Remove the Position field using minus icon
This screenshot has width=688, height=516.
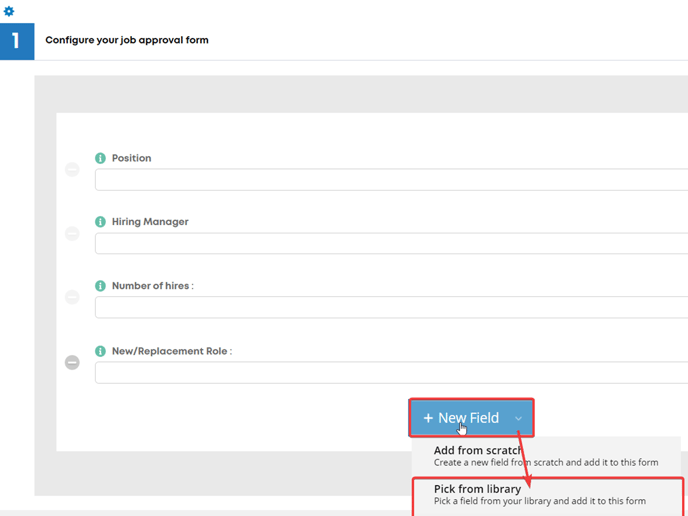[x=72, y=169]
